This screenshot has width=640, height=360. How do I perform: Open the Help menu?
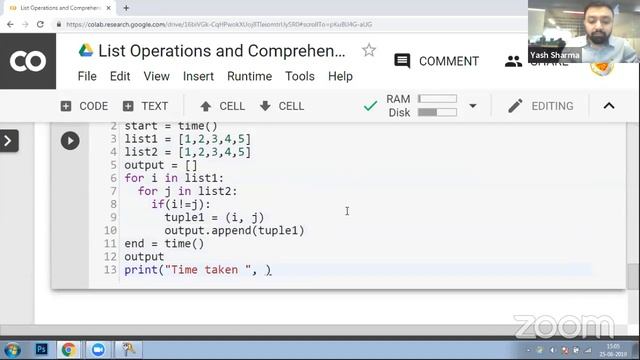[x=340, y=76]
